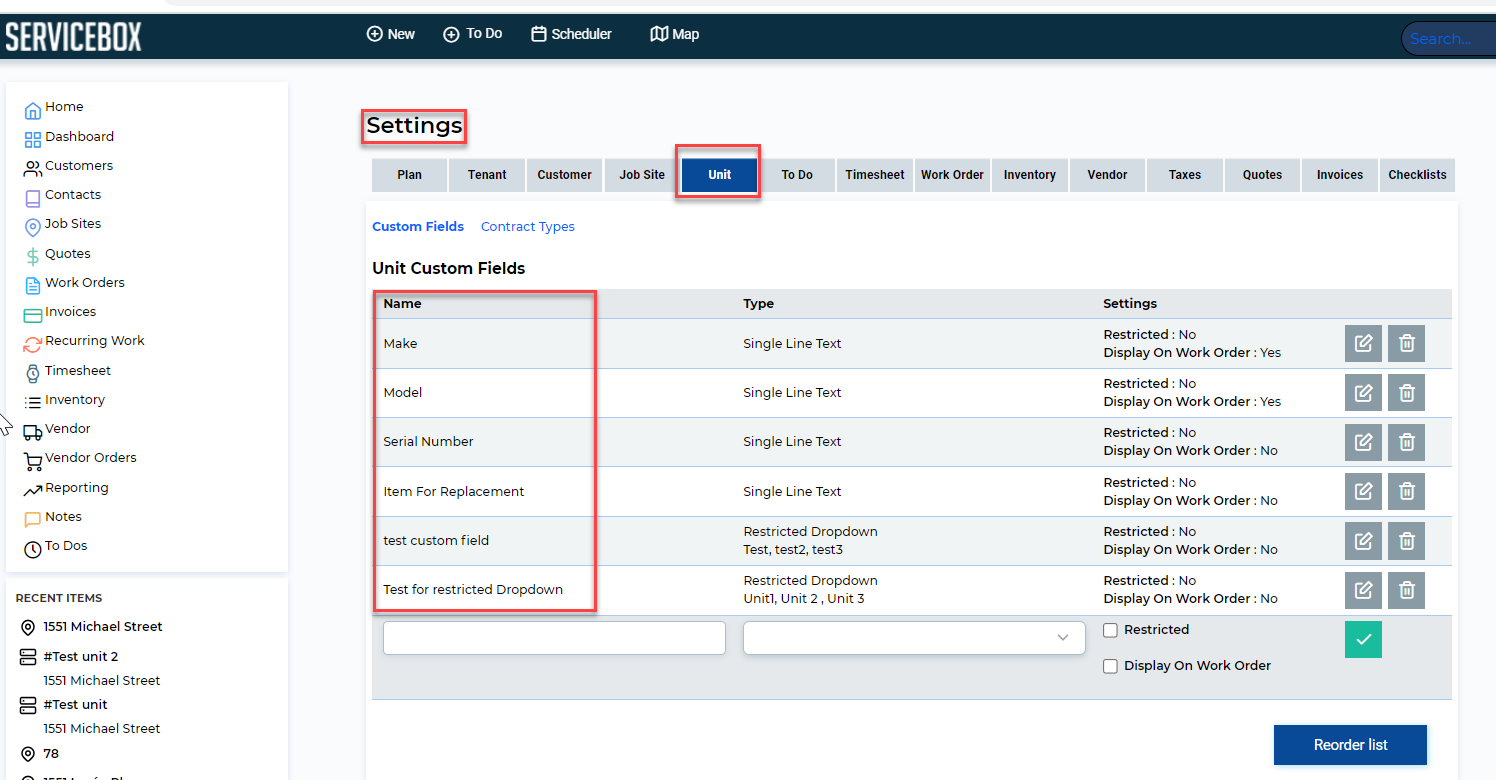The width and height of the screenshot is (1496, 780).
Task: Click To Do in top bar
Action: click(473, 34)
